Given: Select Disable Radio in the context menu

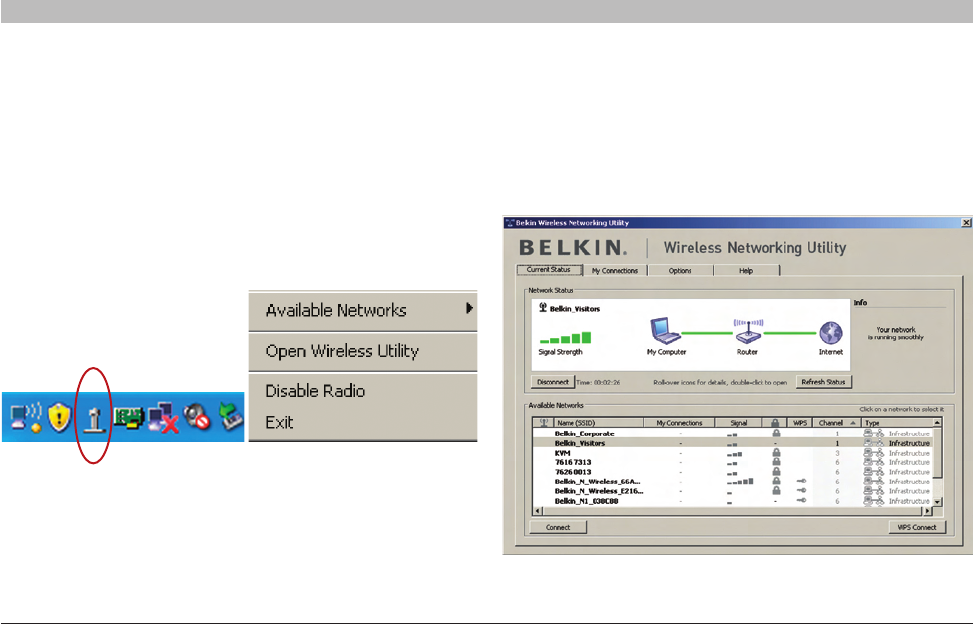Looking at the screenshot, I should point(363,391).
